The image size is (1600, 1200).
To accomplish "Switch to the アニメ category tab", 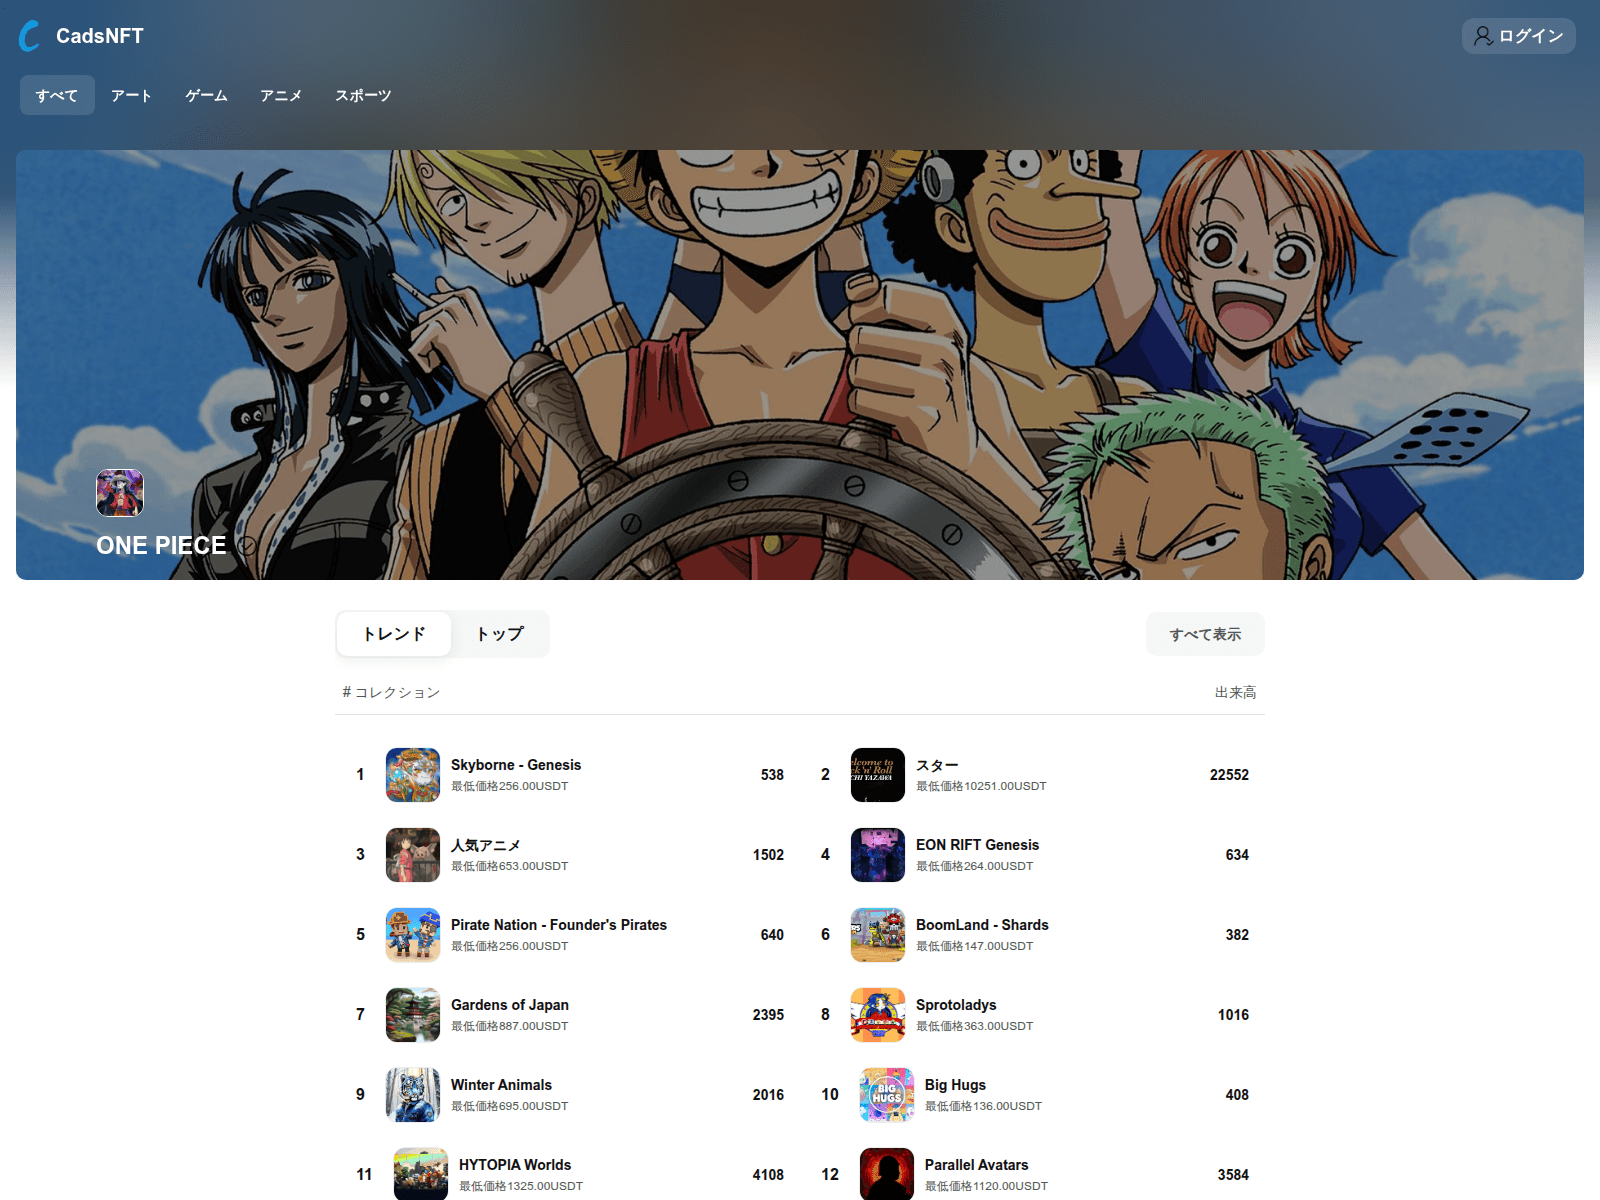I will (x=282, y=95).
